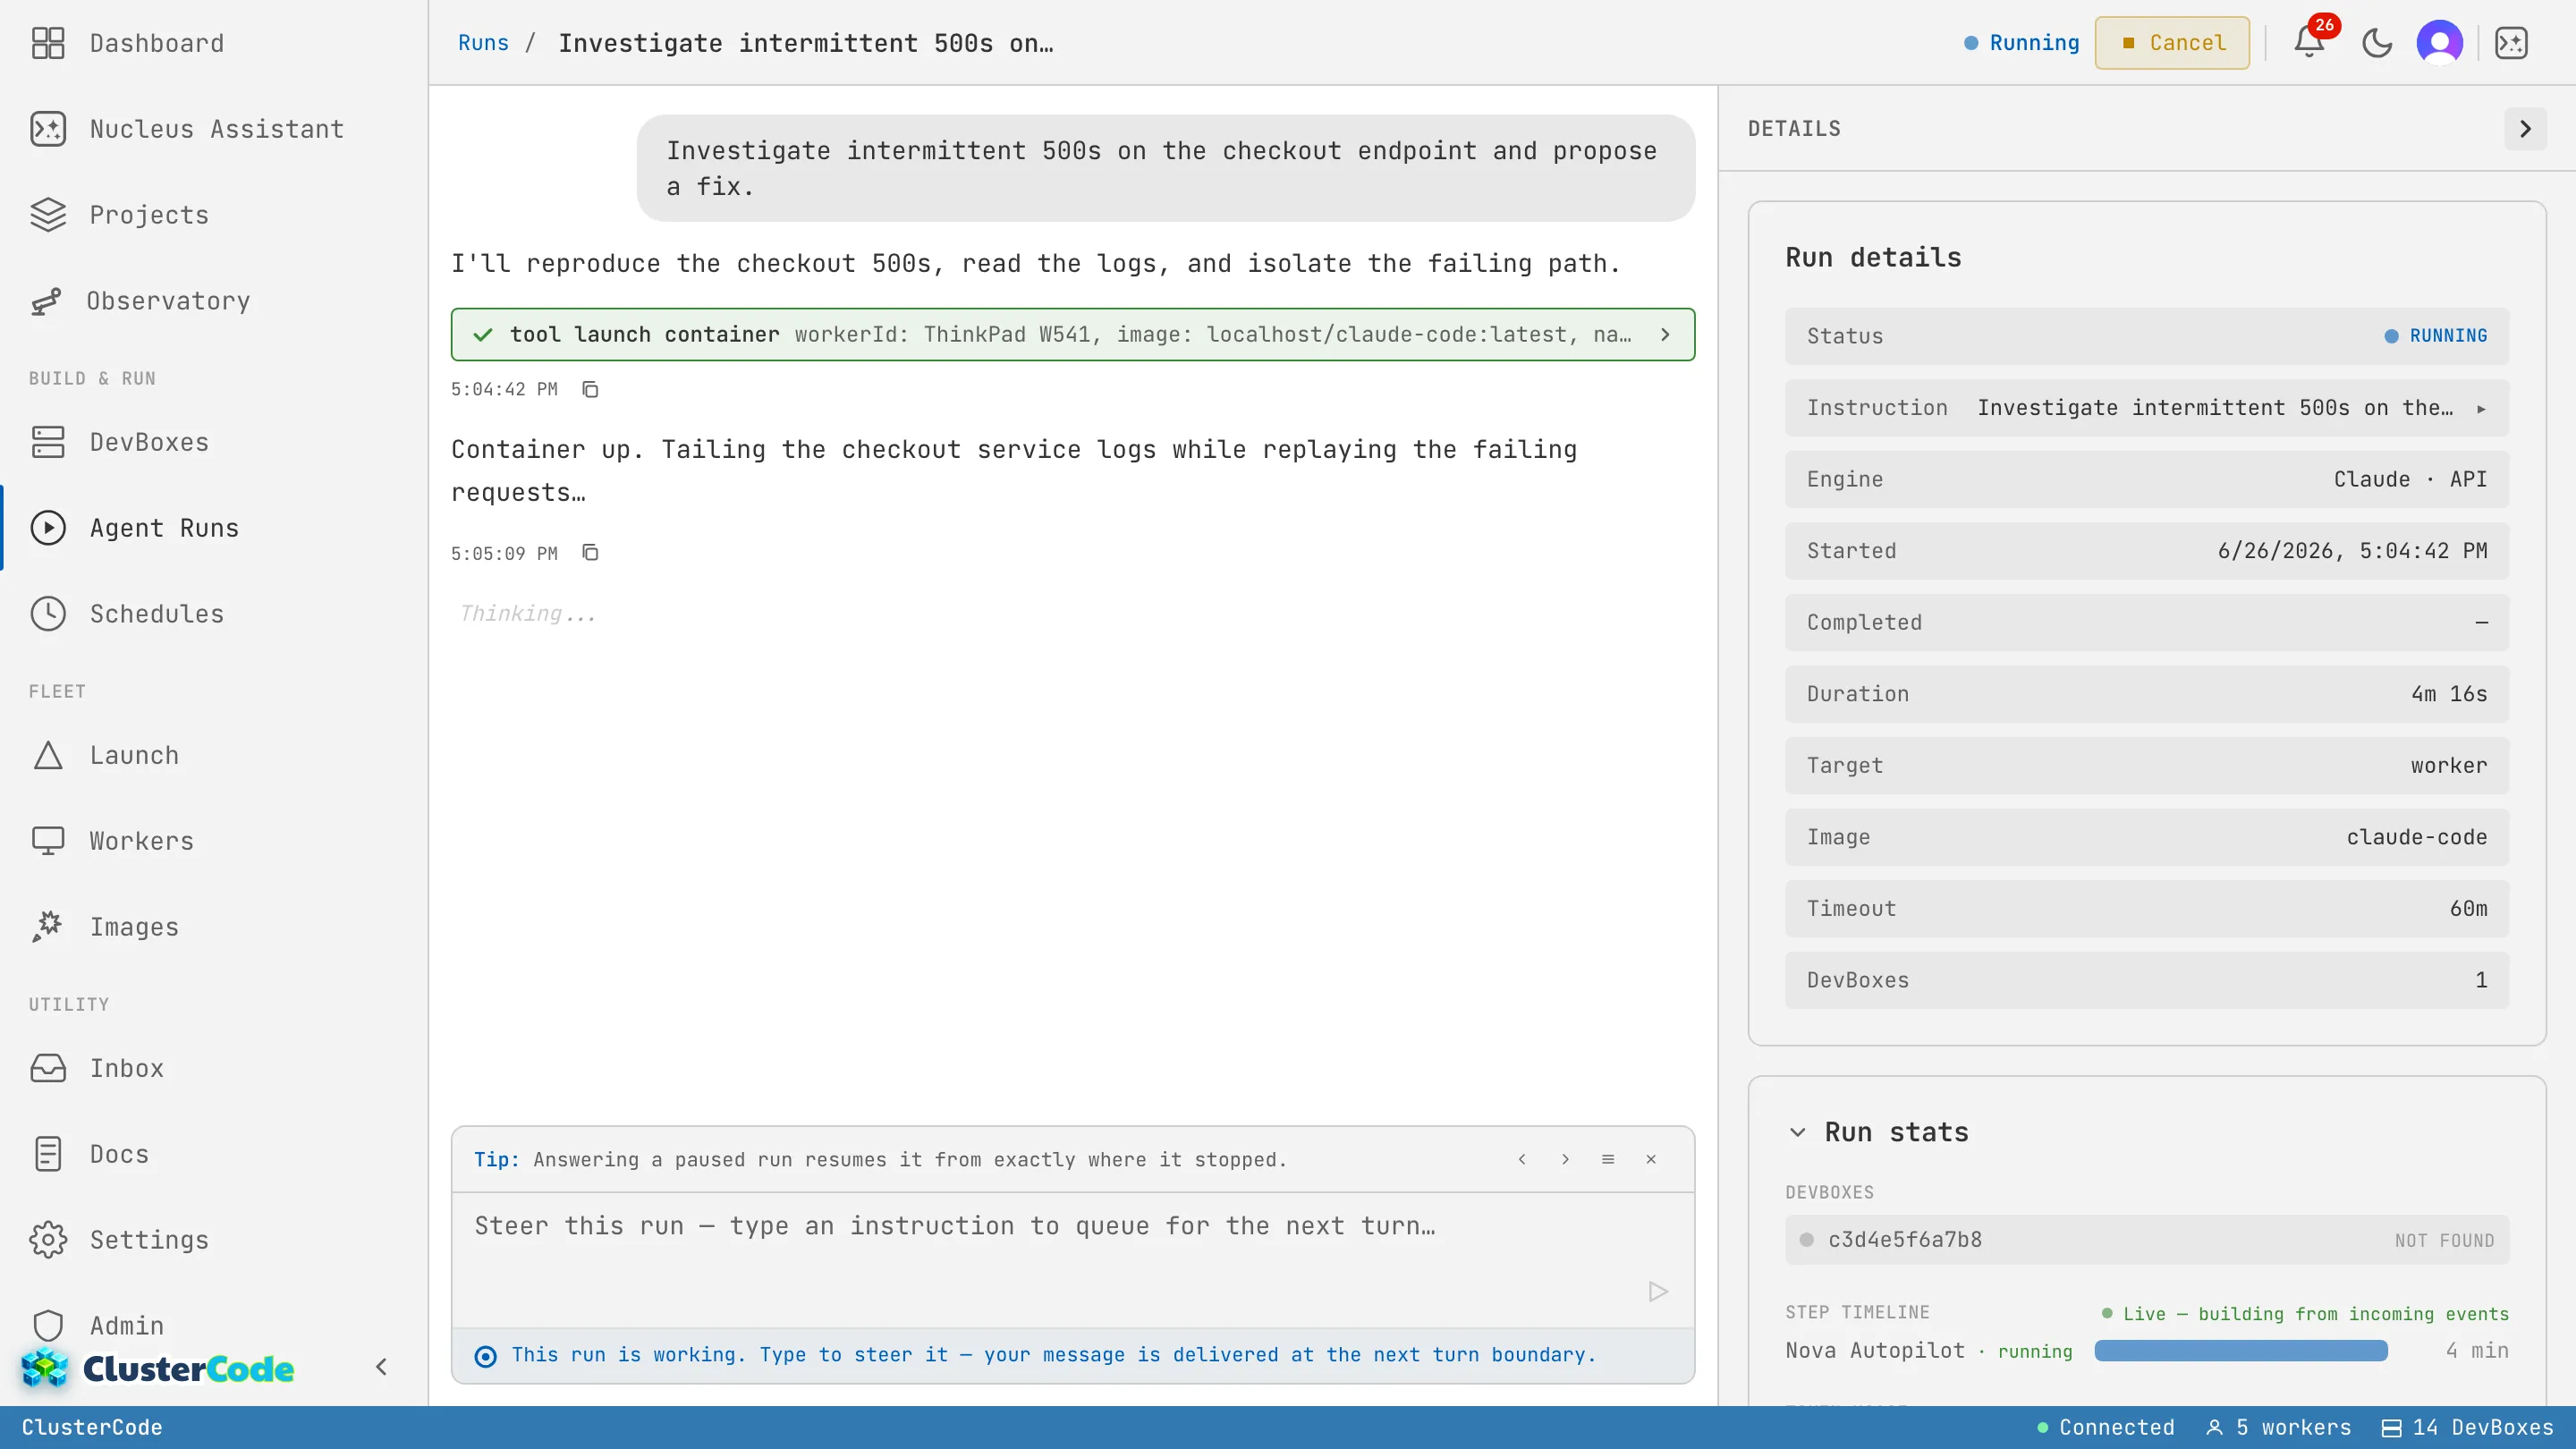
Task: Send the steer instruction arrow
Action: click(x=1658, y=1292)
